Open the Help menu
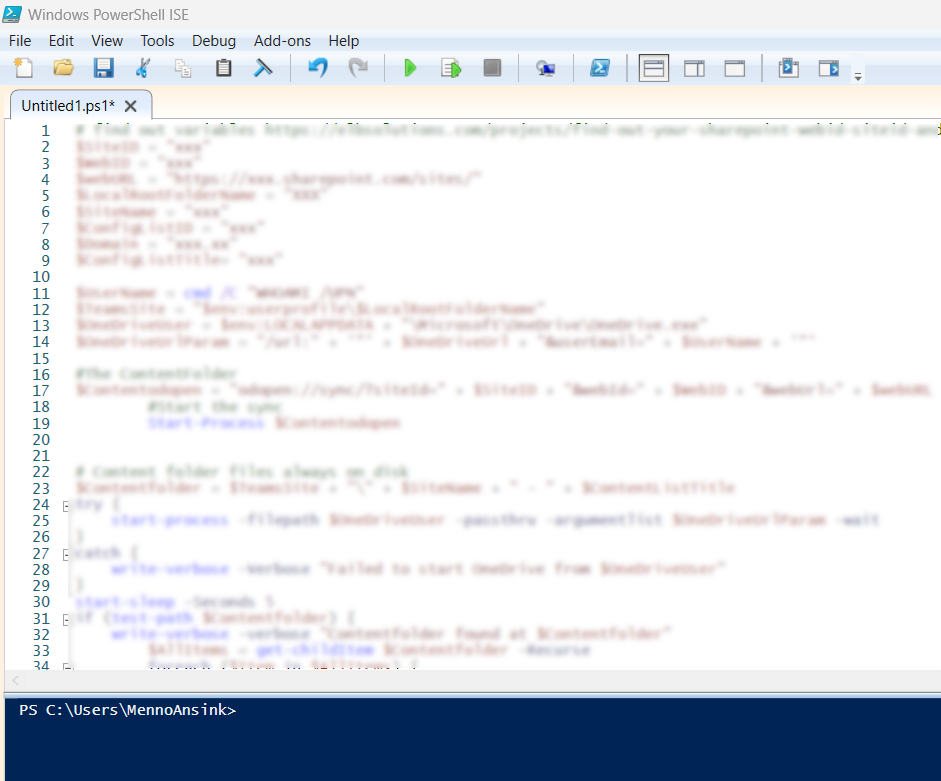Screen dimensions: 941x781 click(x=344, y=41)
